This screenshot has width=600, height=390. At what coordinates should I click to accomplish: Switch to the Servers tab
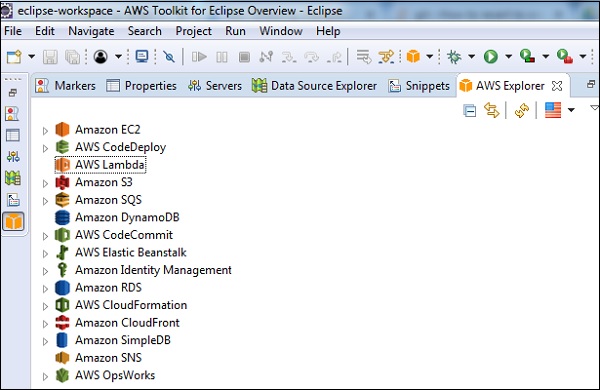[215, 86]
